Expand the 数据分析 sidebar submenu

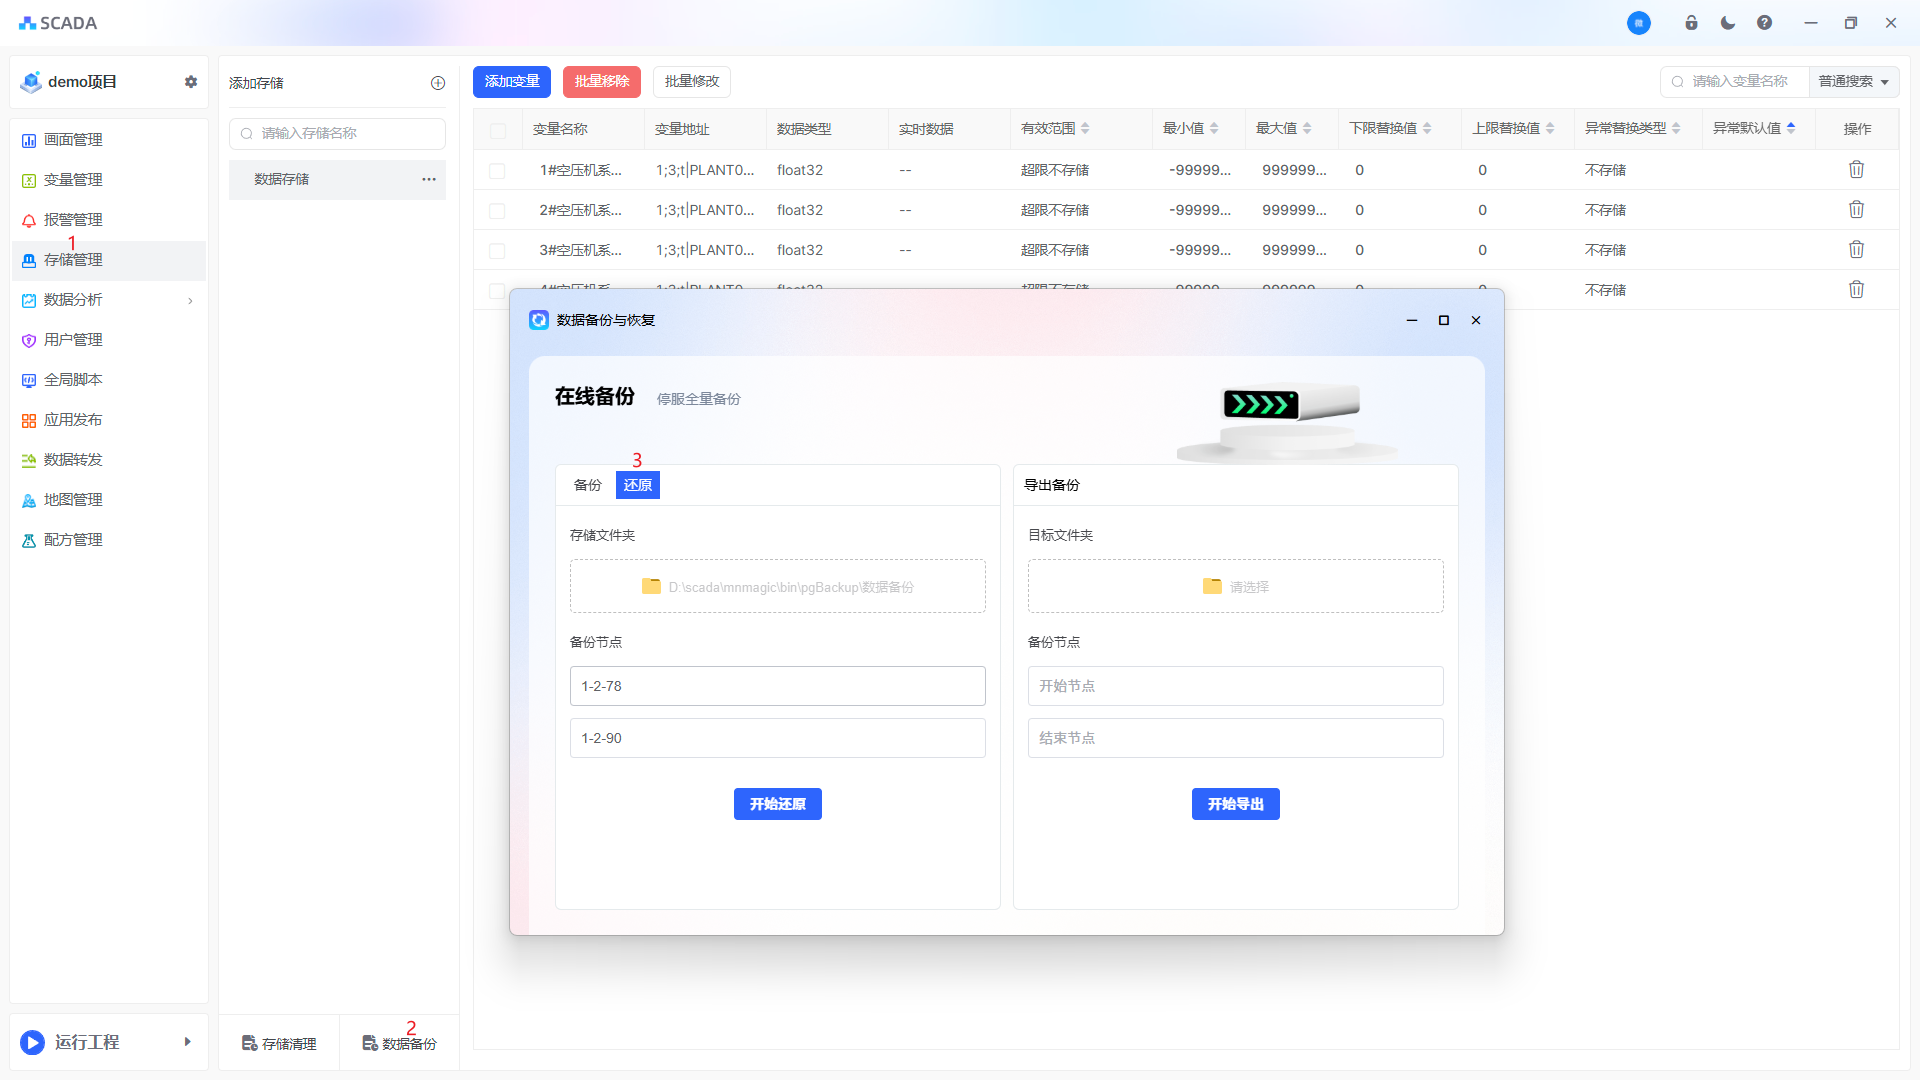coord(190,300)
